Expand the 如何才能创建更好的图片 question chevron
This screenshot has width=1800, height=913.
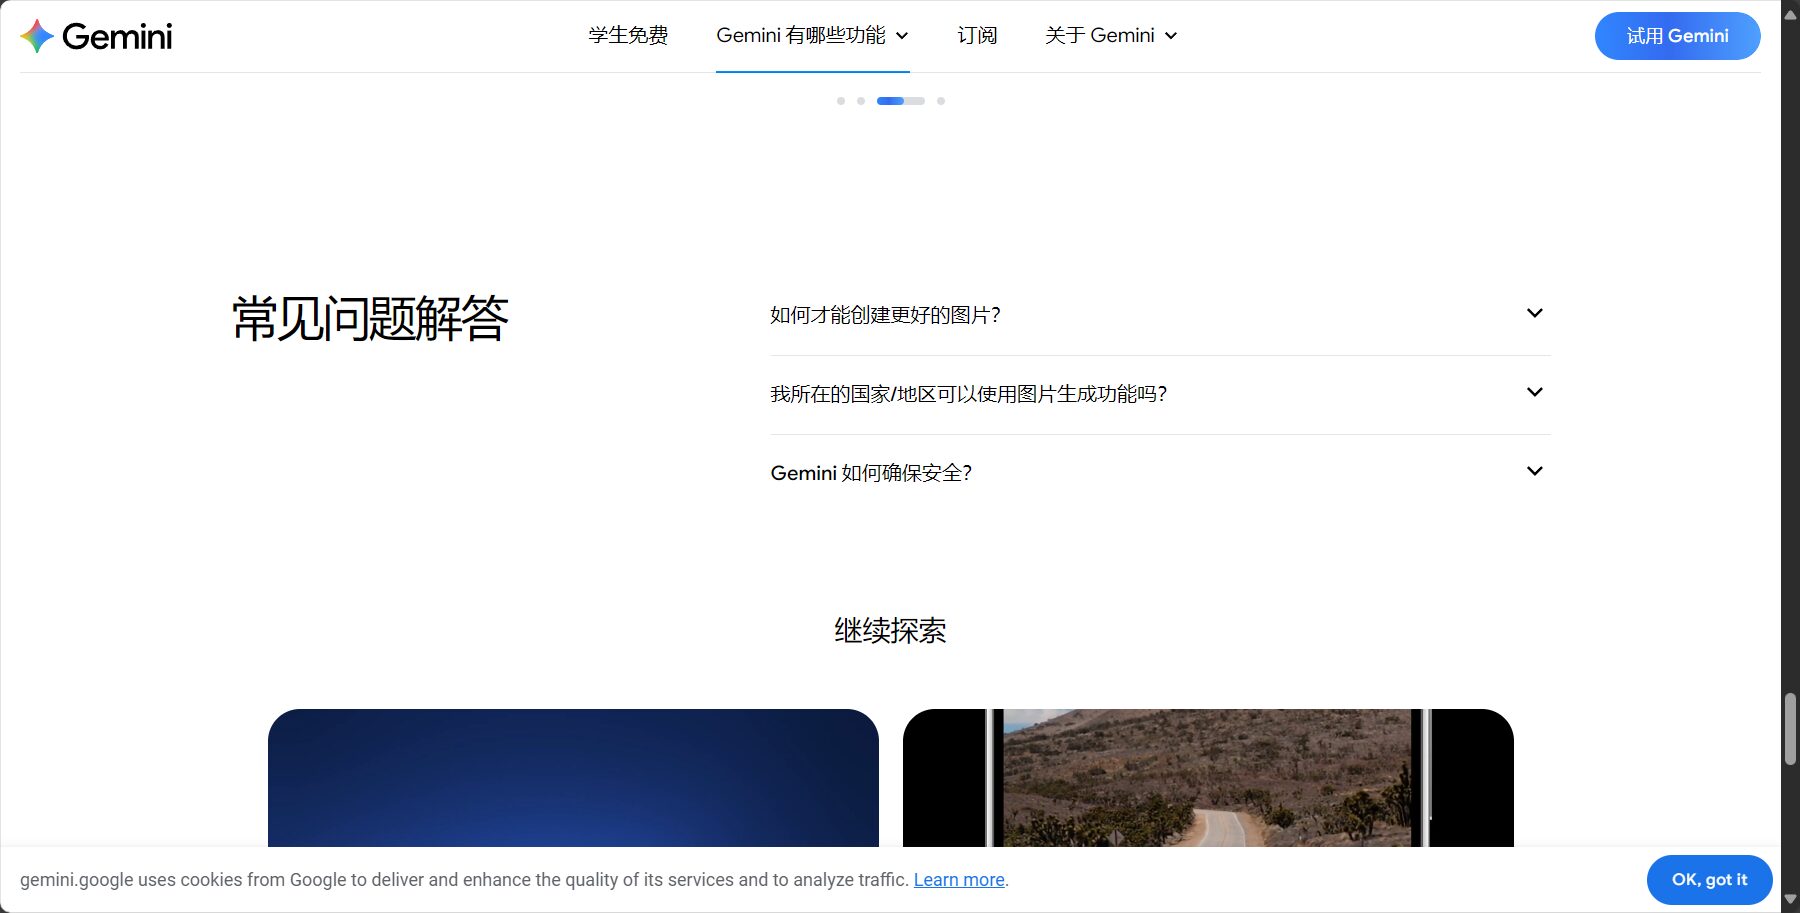pyautogui.click(x=1535, y=313)
